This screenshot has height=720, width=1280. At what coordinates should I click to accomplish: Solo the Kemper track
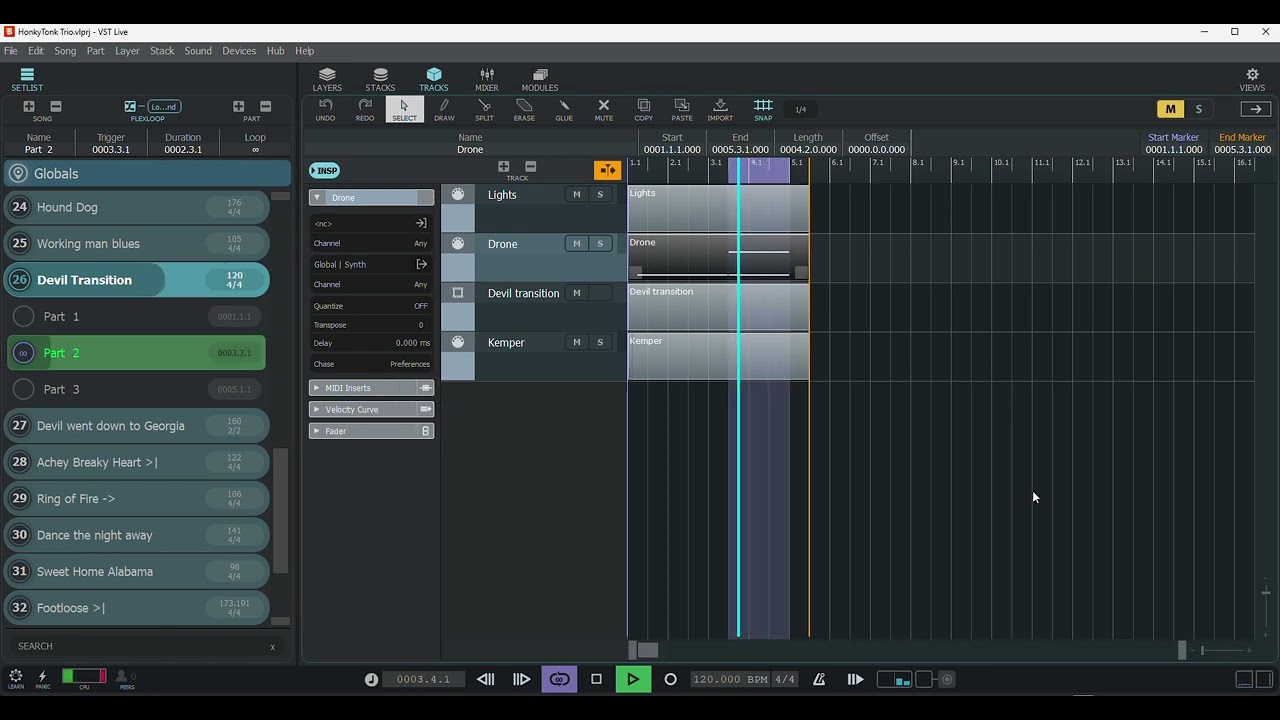[x=600, y=342]
